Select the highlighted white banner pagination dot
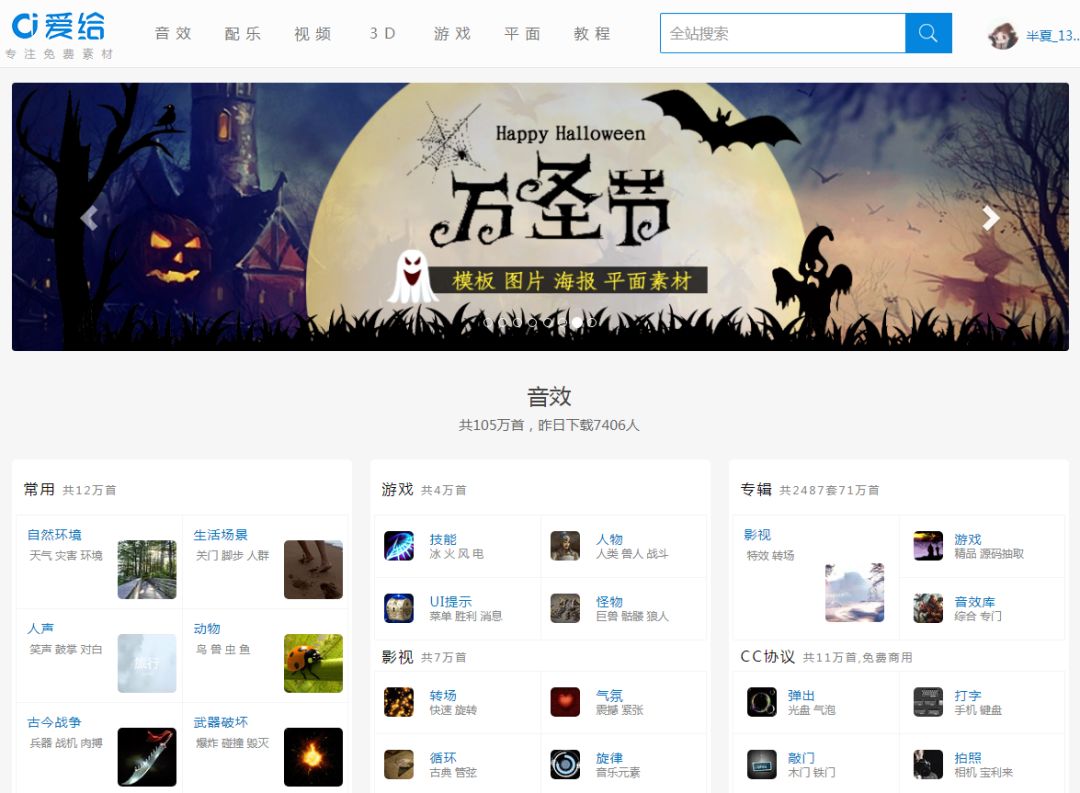 (577, 322)
